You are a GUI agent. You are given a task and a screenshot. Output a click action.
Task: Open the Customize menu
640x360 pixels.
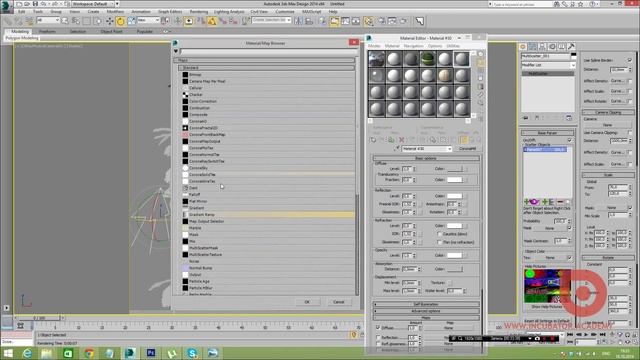coord(284,12)
